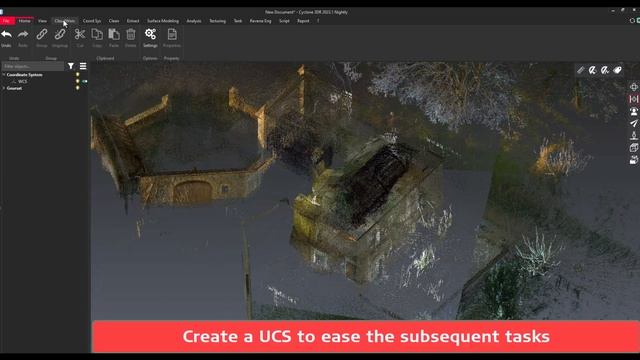640x360 pixels.
Task: Click the Ungroup broken-link icon
Action: coord(60,34)
